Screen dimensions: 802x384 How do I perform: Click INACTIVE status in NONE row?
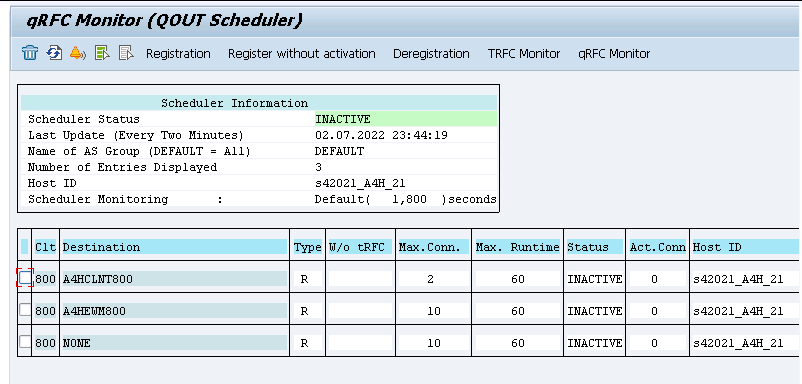pyautogui.click(x=594, y=343)
